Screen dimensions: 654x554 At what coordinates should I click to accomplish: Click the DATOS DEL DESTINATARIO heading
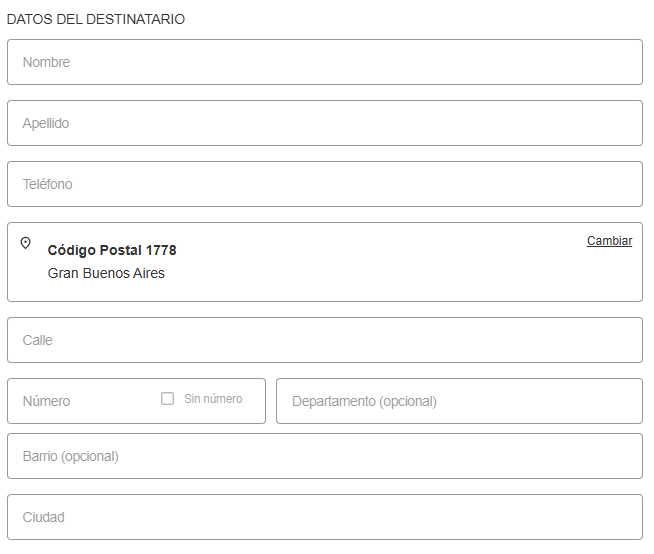click(x=96, y=19)
